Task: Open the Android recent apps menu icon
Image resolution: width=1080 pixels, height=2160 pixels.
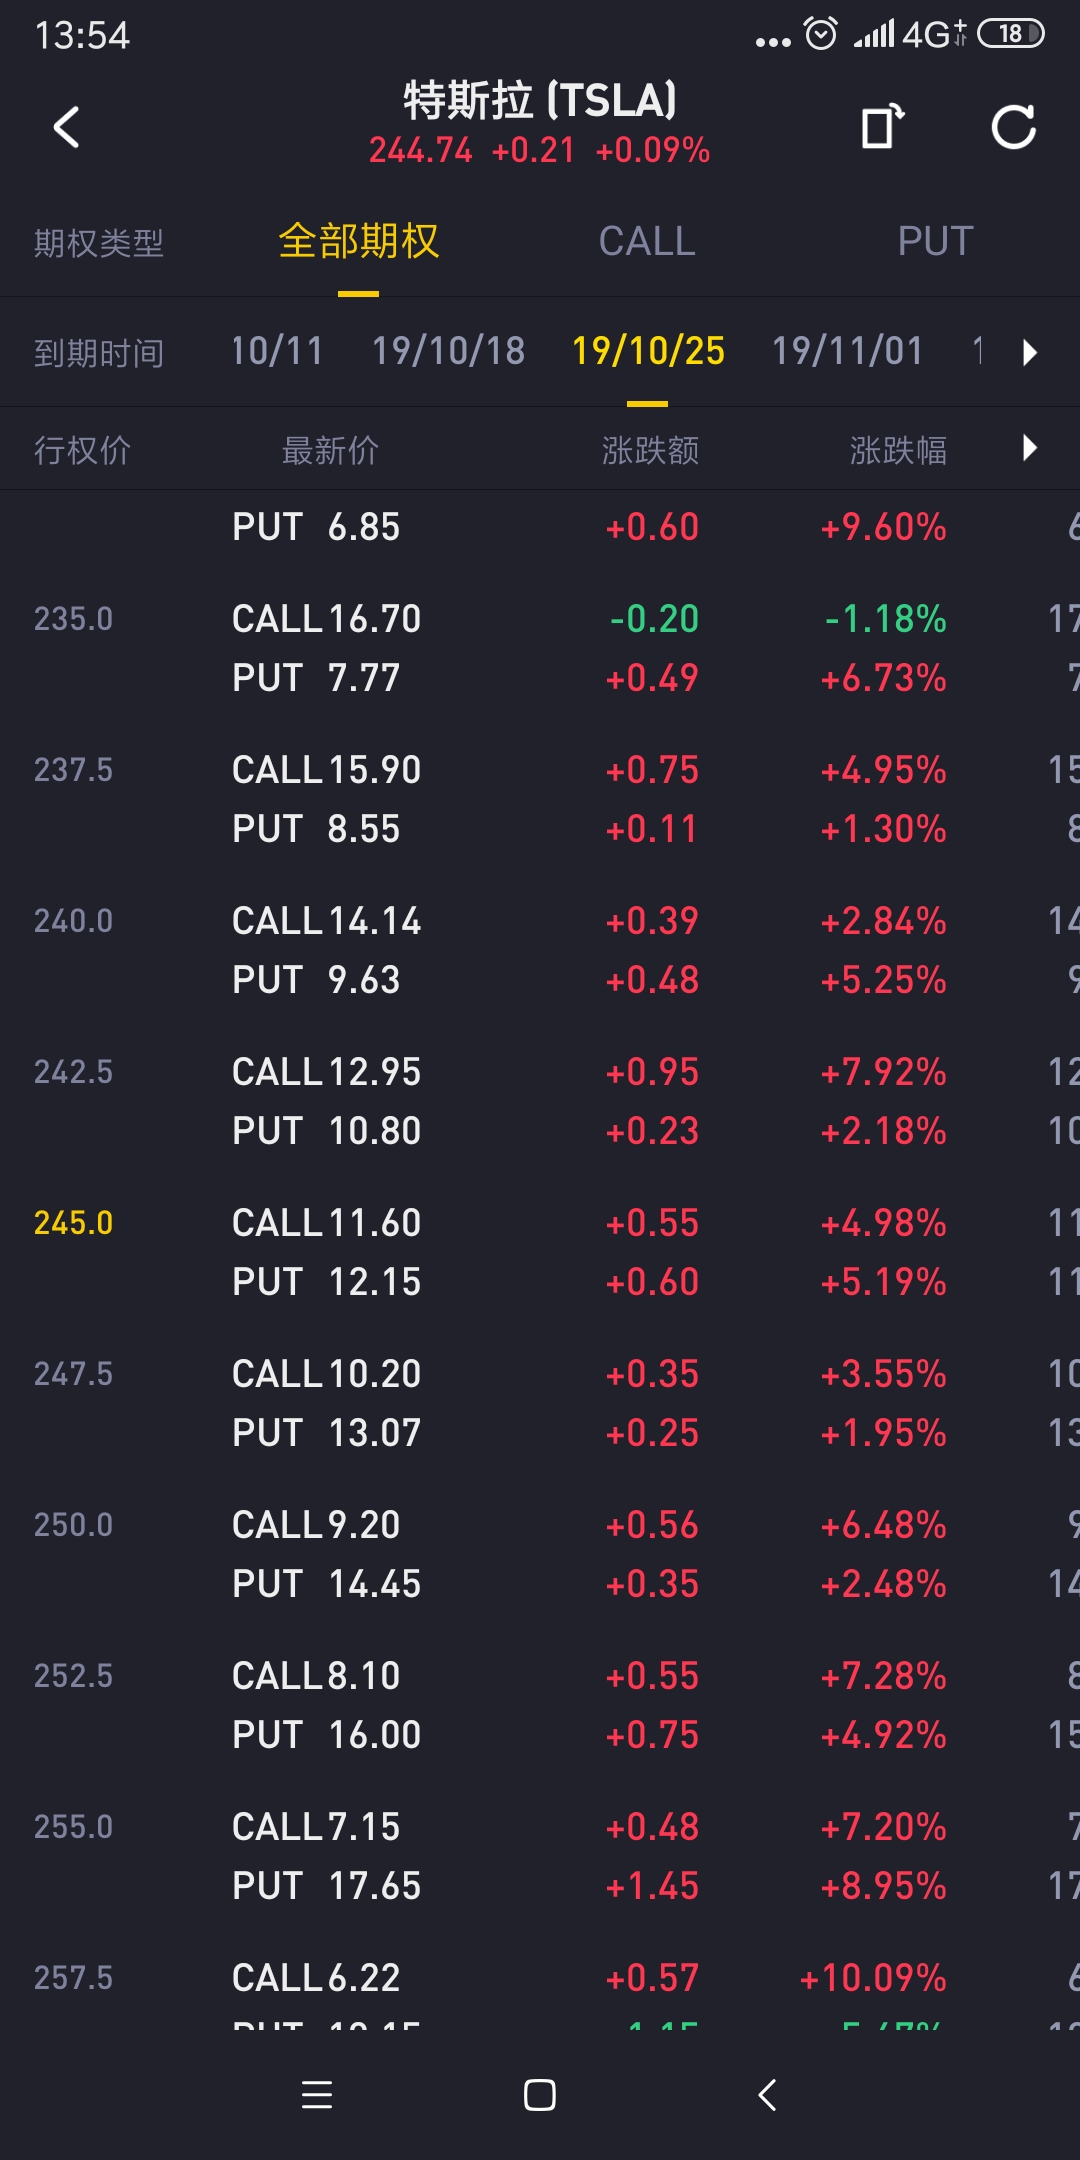Action: (x=317, y=2094)
